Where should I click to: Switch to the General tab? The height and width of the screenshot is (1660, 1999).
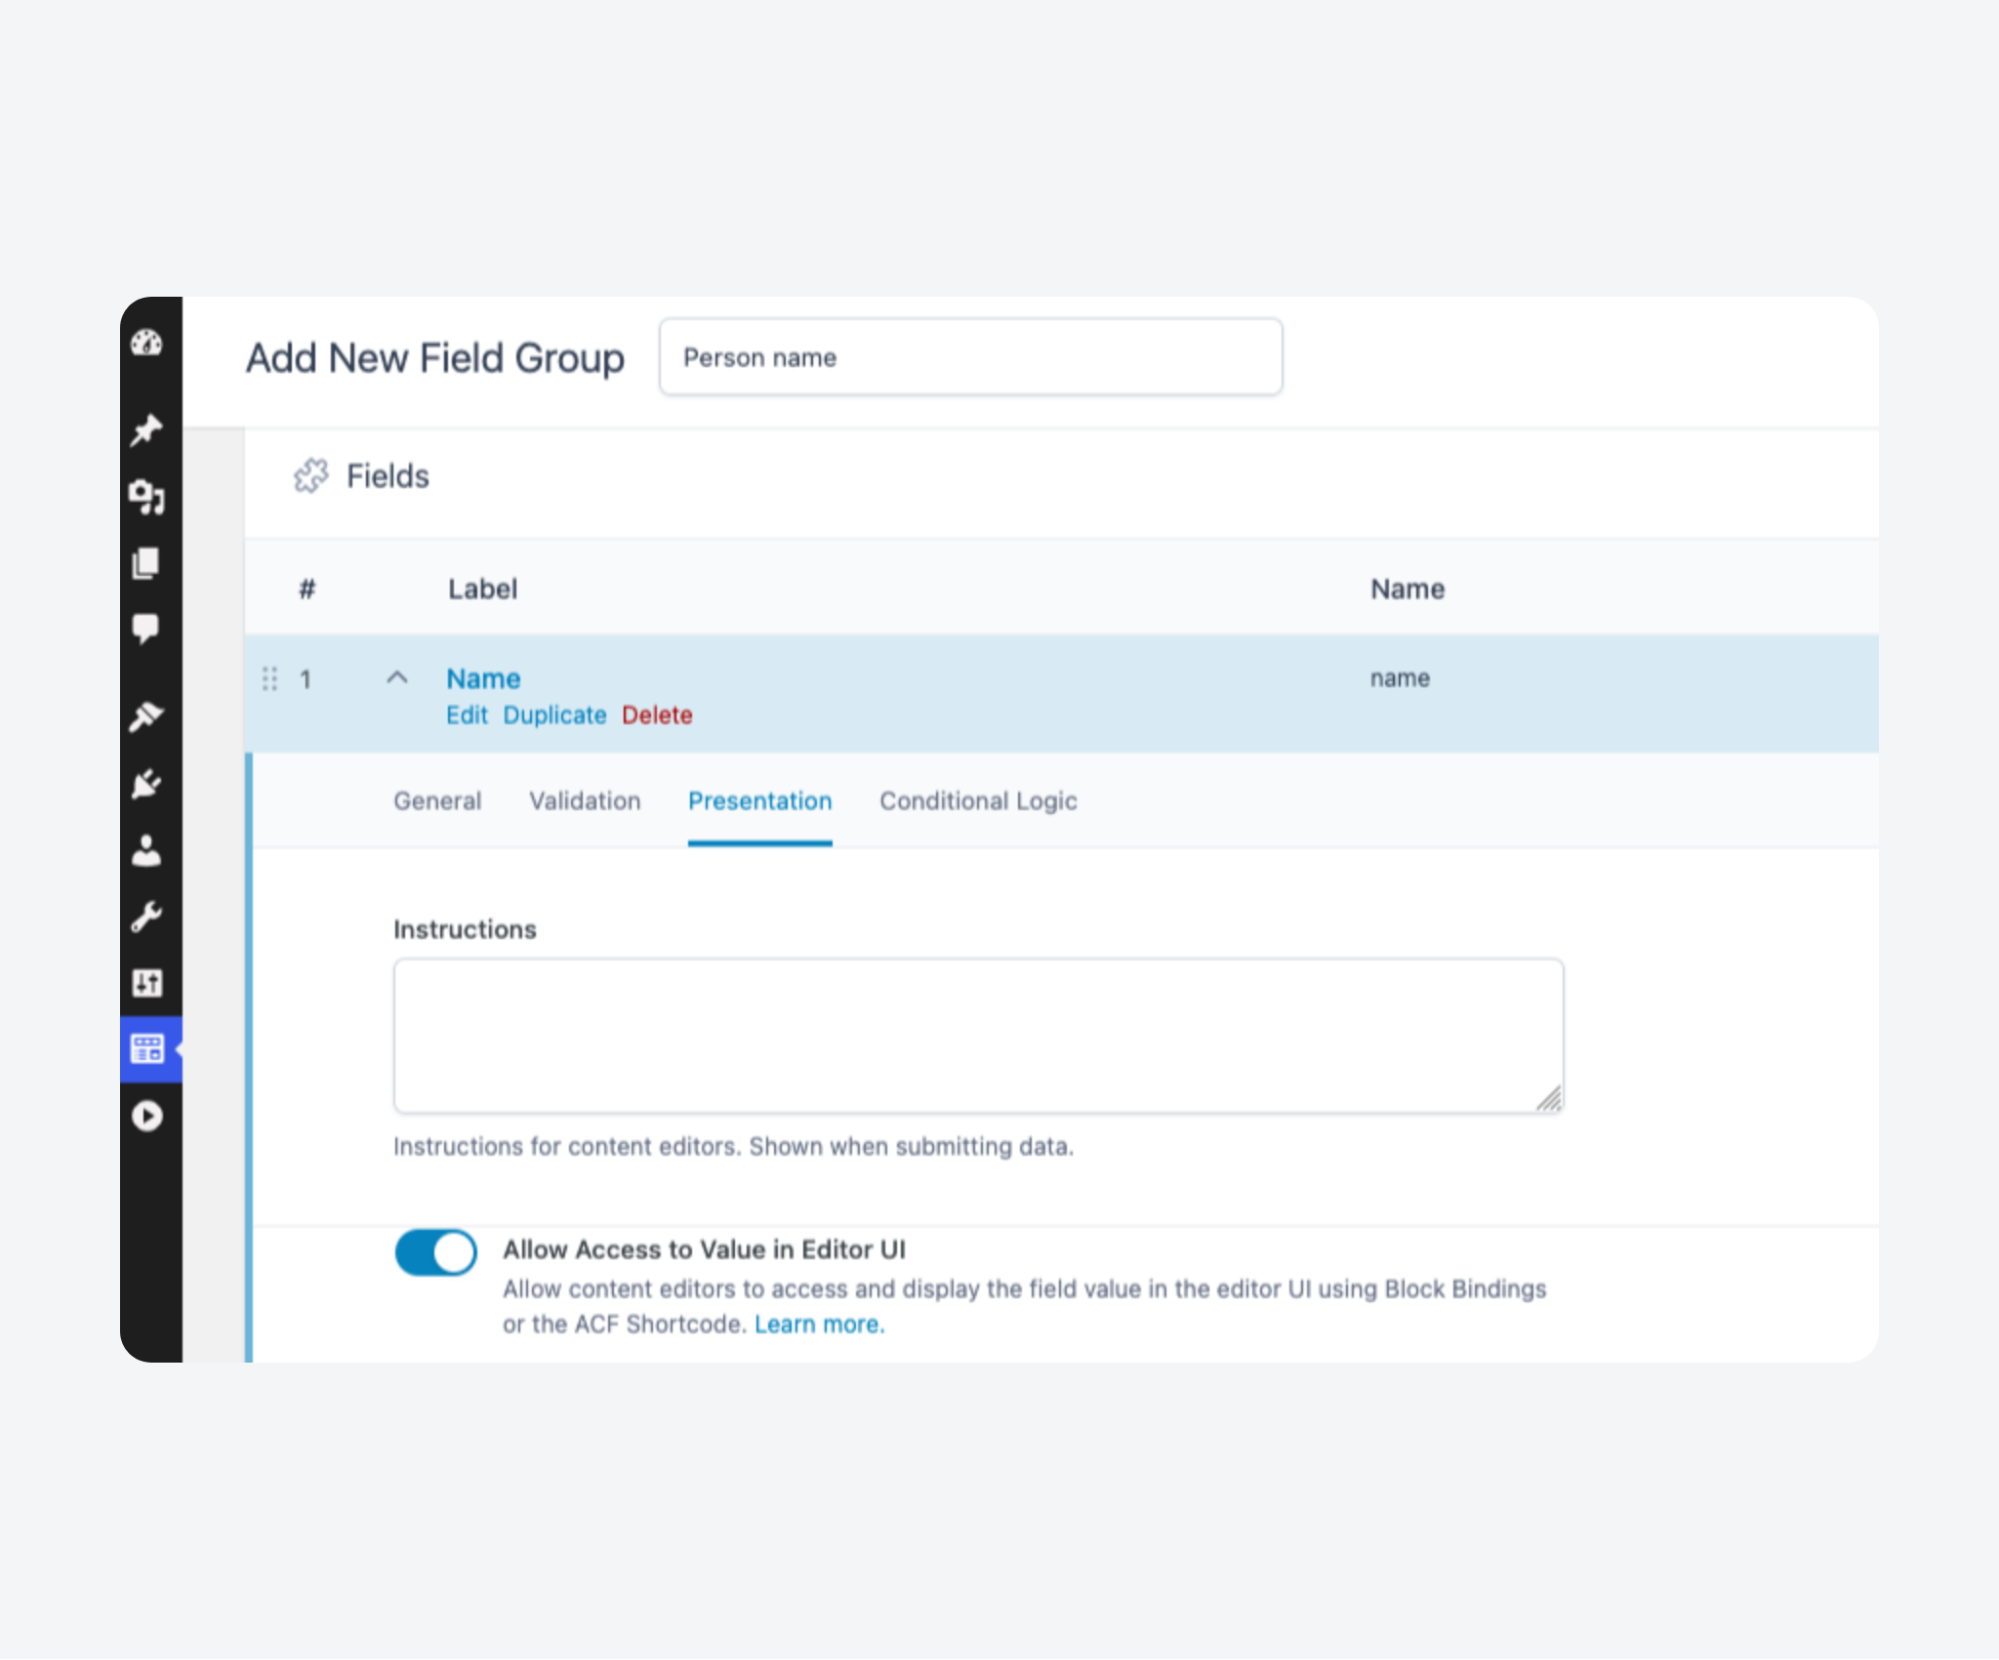pos(437,801)
